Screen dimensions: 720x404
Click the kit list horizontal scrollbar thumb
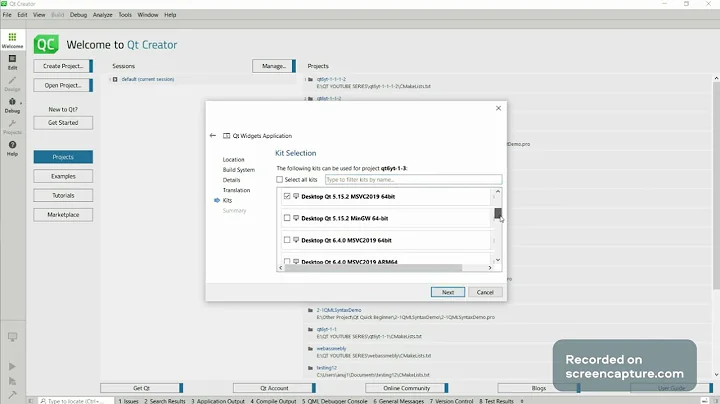coord(373,268)
